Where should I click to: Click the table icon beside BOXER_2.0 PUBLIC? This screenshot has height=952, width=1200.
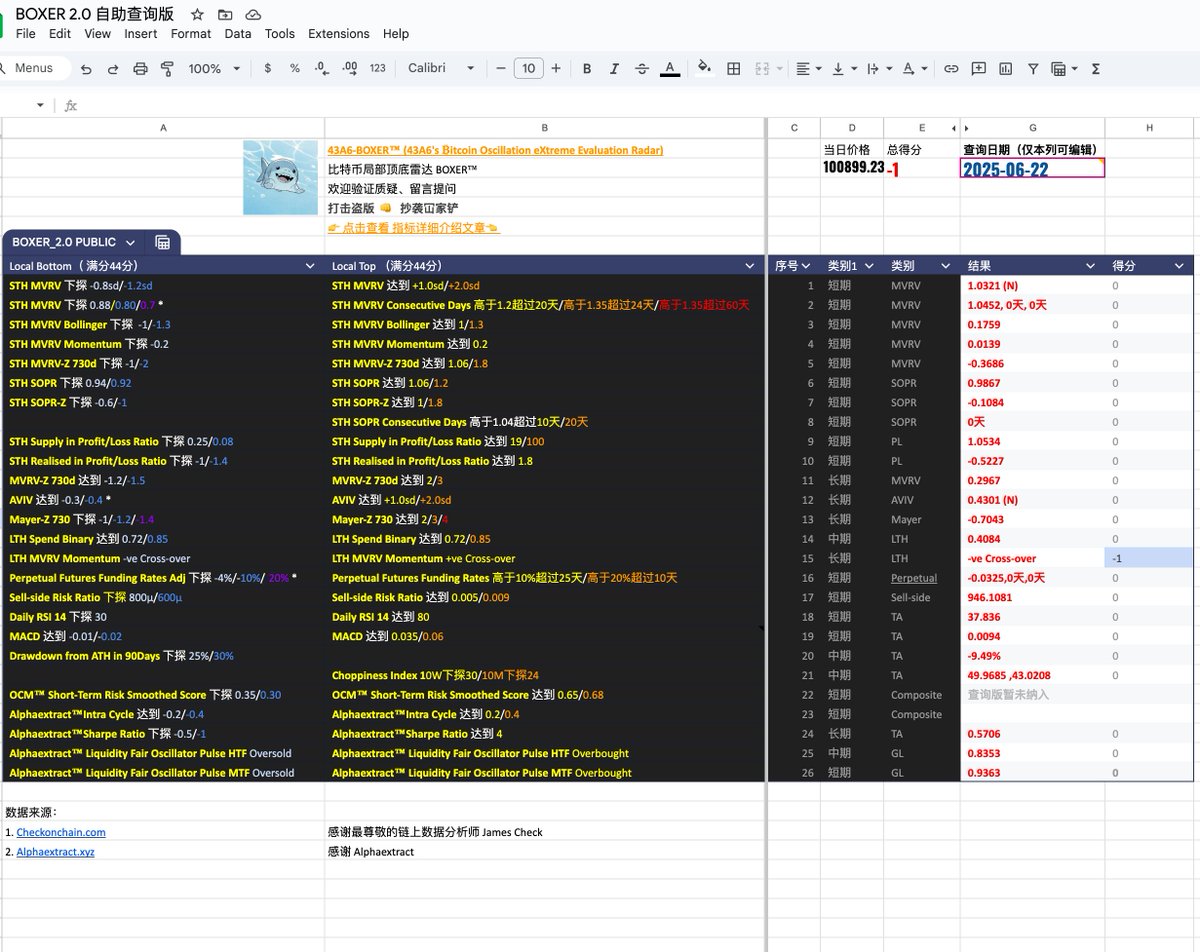click(162, 242)
